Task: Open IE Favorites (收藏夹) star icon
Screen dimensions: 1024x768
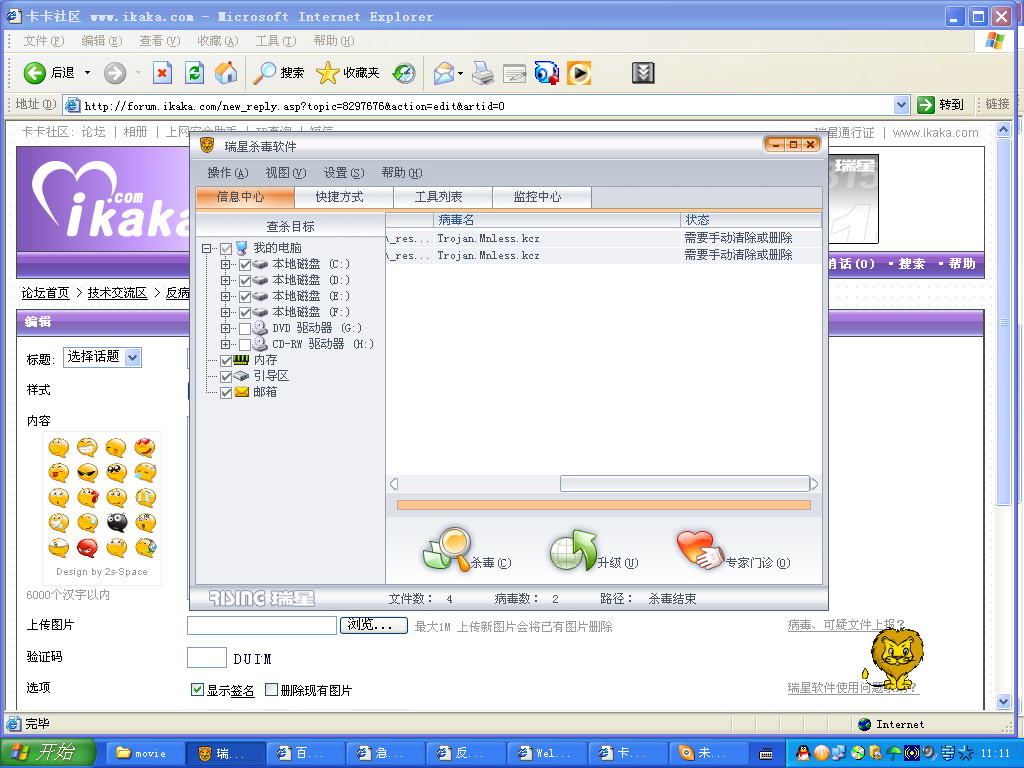Action: [328, 72]
